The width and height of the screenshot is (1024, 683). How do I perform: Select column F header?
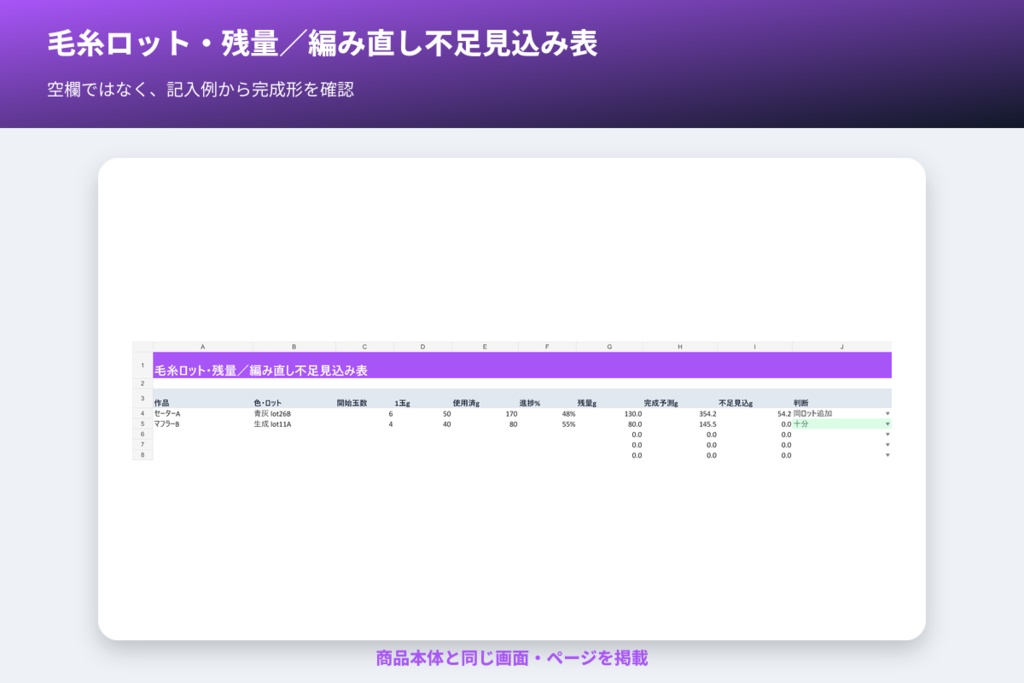[x=547, y=347]
